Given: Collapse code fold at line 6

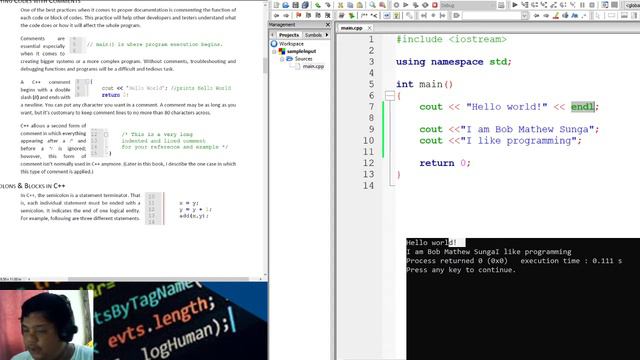Looking at the screenshot, I should point(390,96).
